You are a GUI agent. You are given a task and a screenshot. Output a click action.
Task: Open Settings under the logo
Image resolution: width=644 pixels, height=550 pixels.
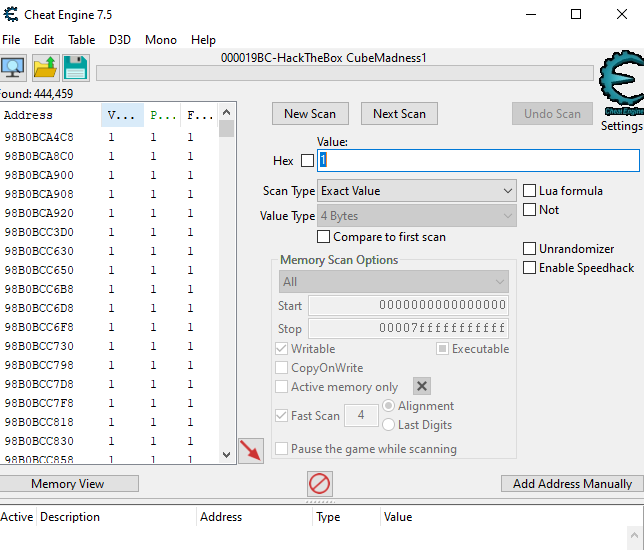621,126
